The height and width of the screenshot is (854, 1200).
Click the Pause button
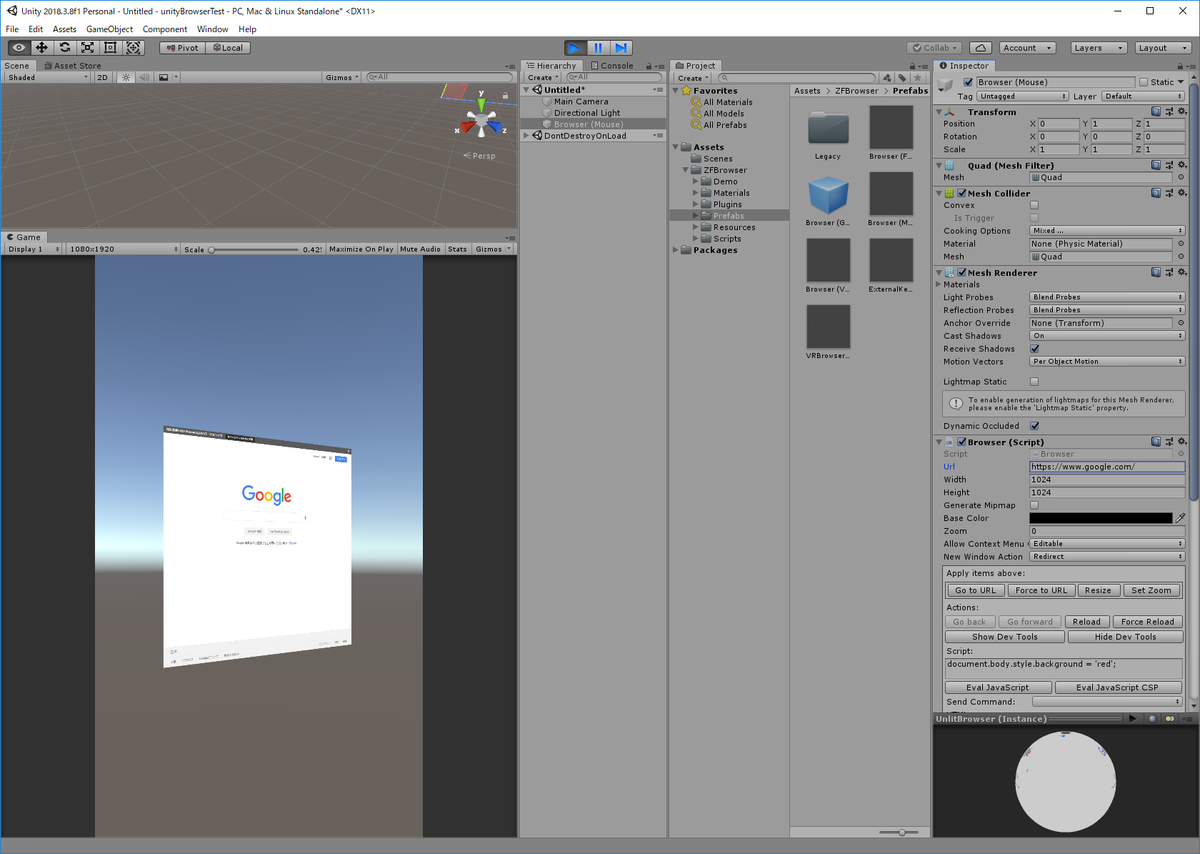[598, 47]
